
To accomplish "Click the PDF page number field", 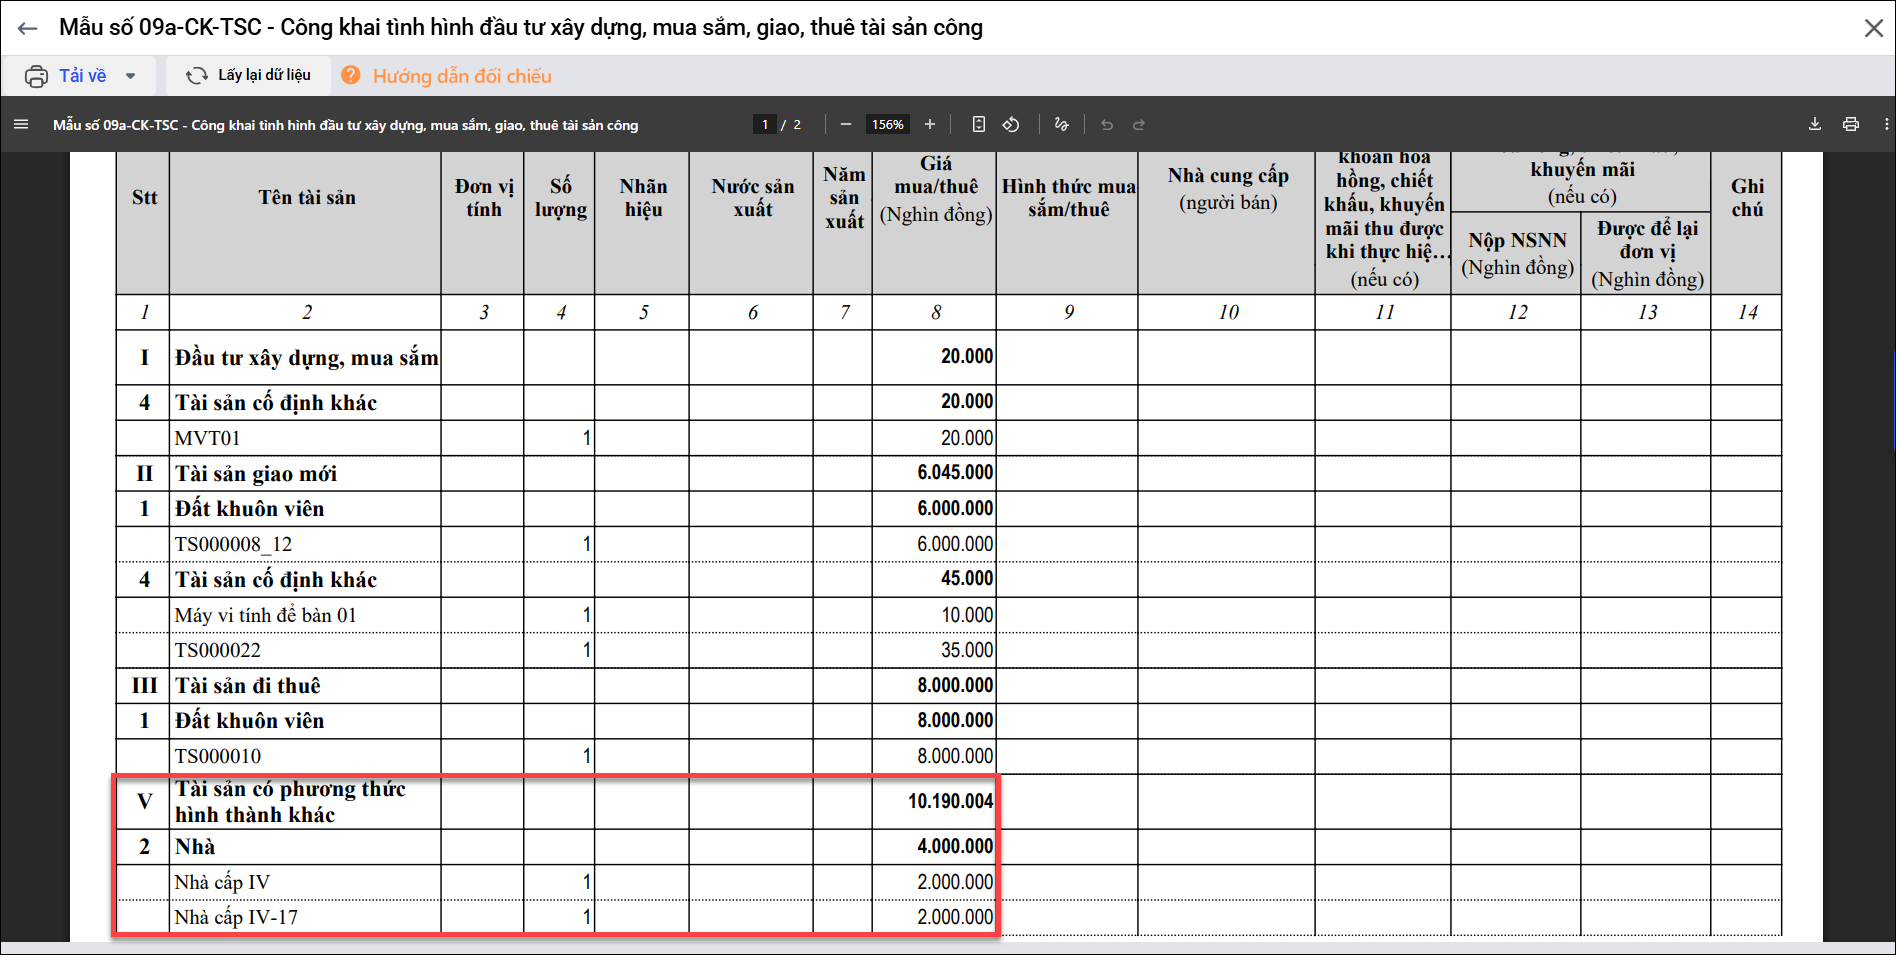I will 765,124.
